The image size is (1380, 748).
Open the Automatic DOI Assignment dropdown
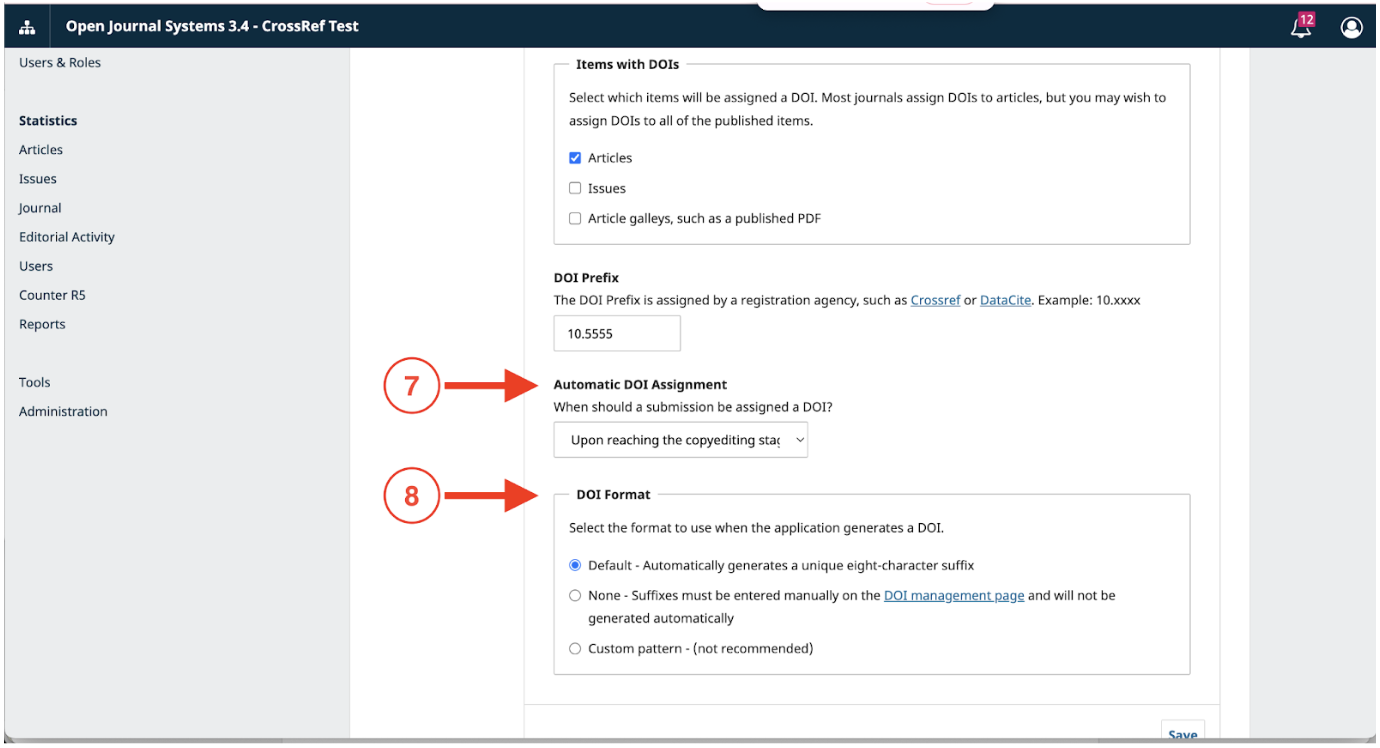(680, 440)
